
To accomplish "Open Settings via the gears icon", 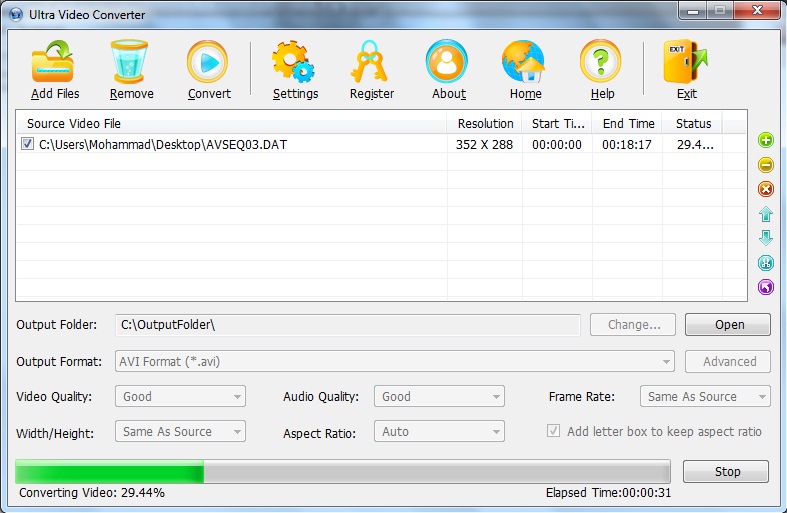I will point(294,62).
